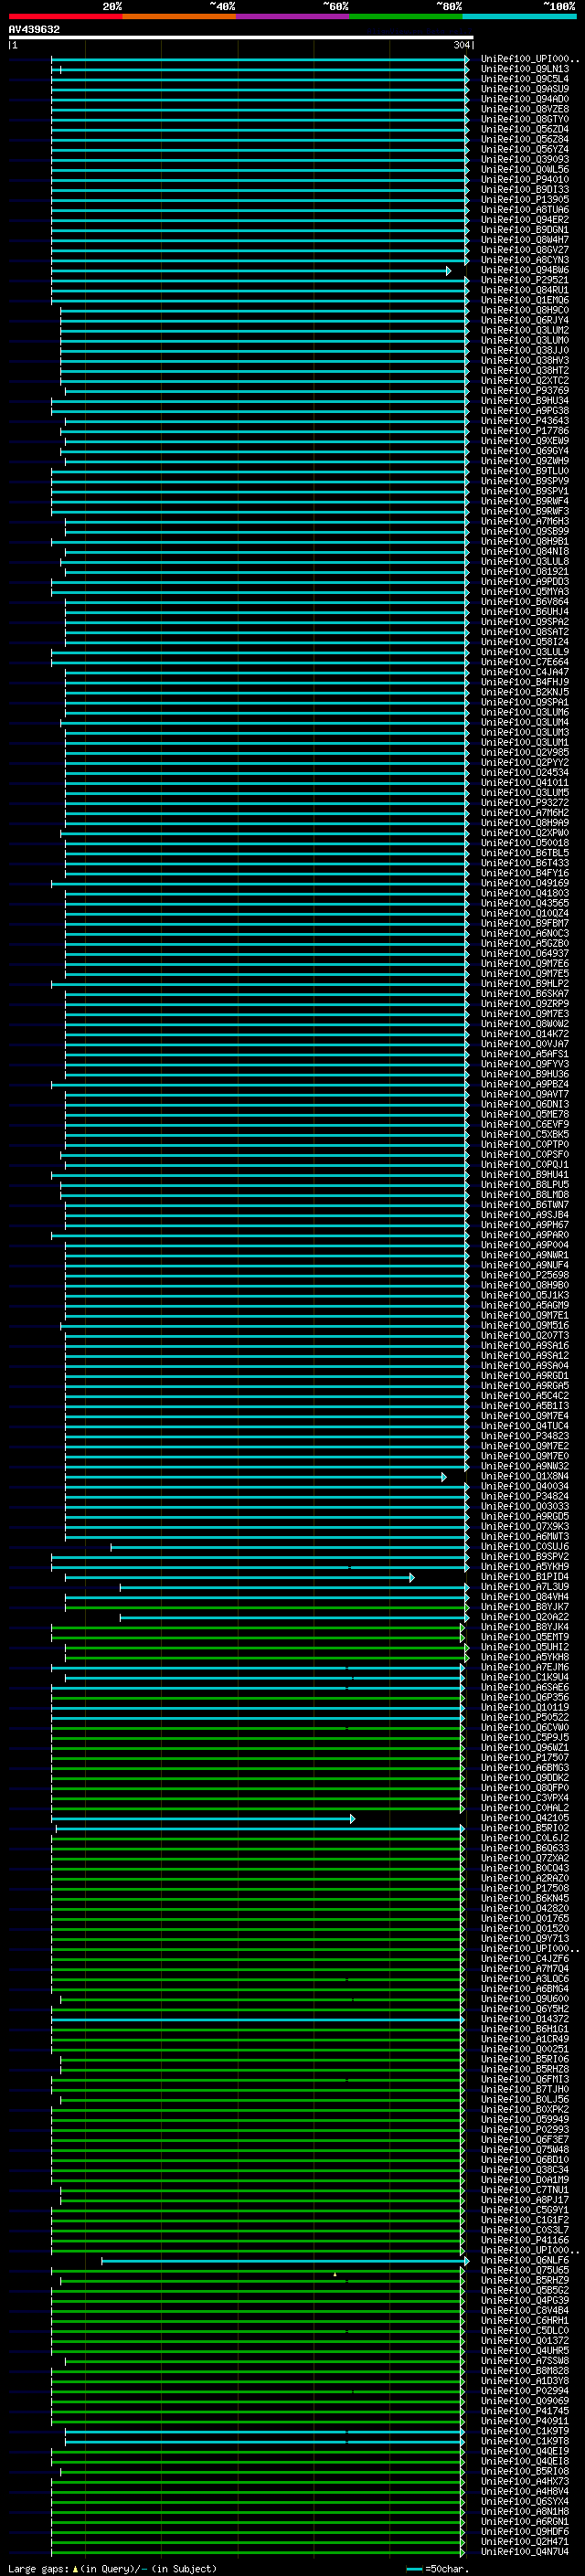
Task: Select hit label UniRef100_B8YJK7
Action: [x=525, y=1607]
